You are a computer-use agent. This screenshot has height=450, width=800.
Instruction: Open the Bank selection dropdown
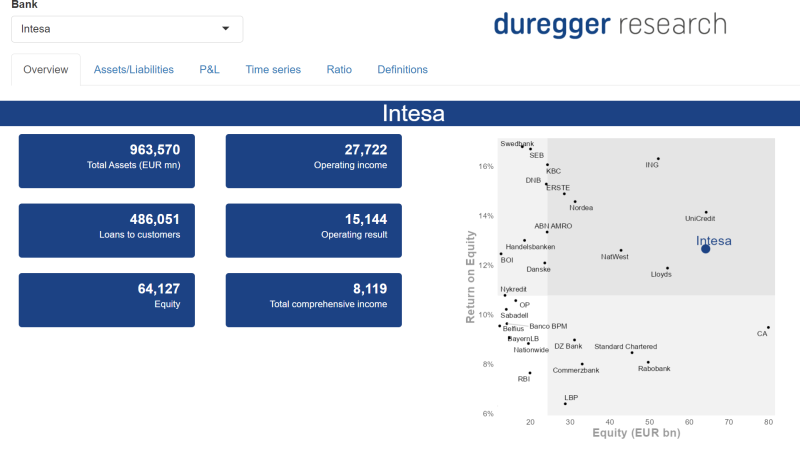(x=126, y=29)
